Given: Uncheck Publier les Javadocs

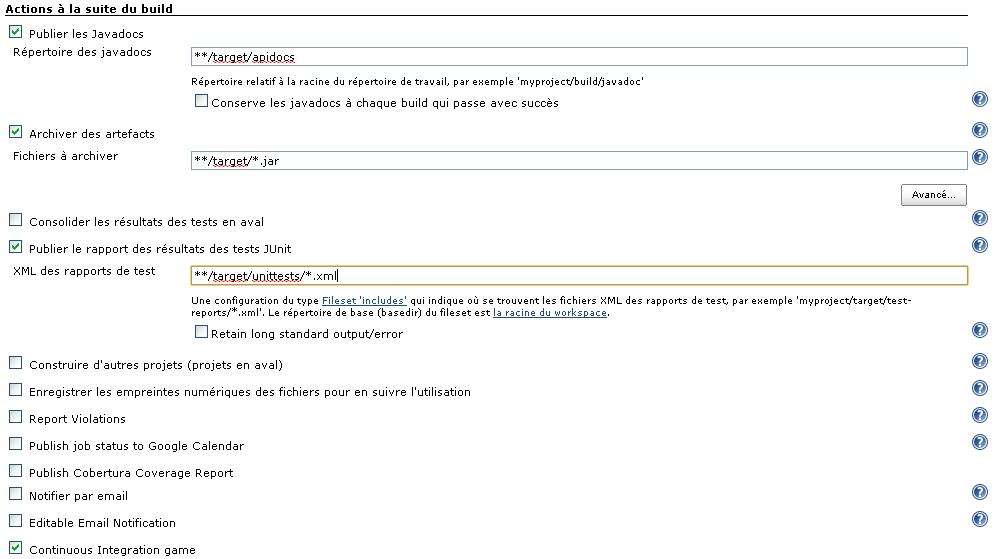Looking at the screenshot, I should 15,33.
